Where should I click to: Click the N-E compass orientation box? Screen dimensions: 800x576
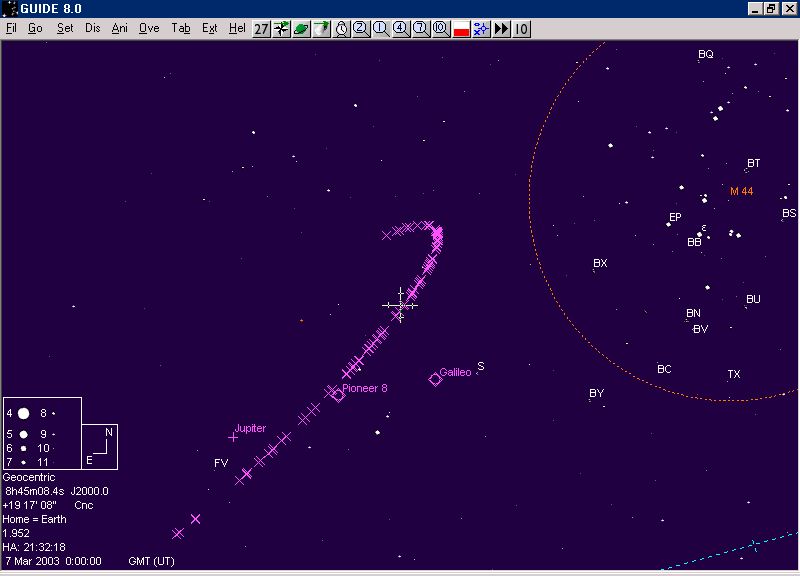click(99, 446)
